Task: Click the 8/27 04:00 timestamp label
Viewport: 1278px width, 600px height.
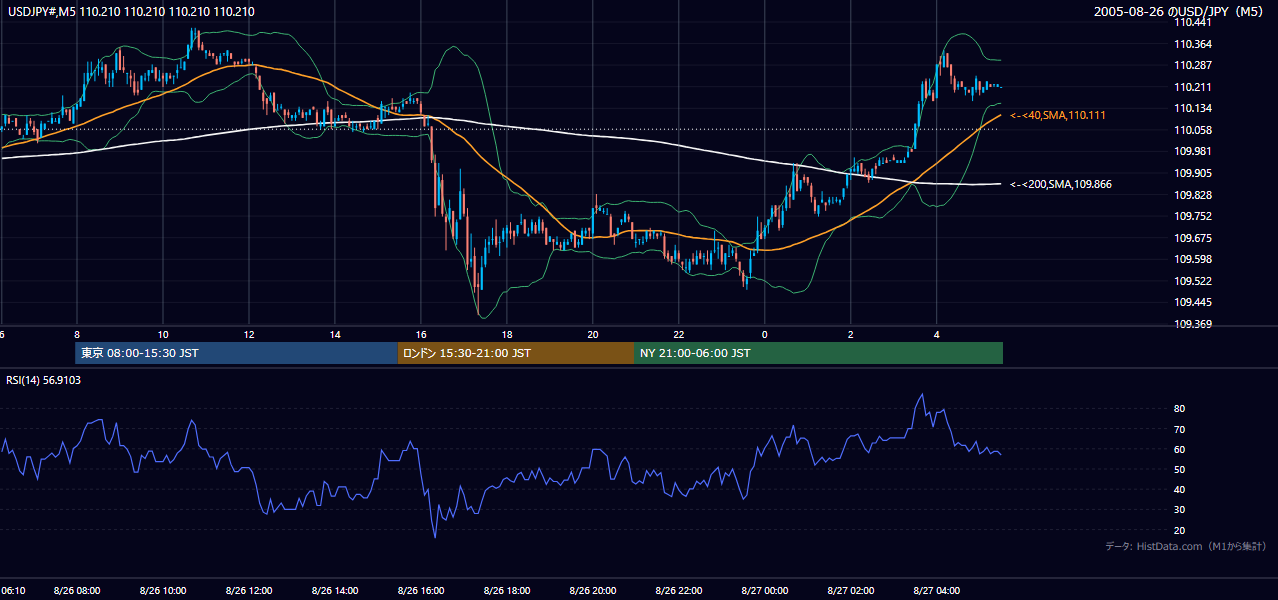Action: point(937,591)
